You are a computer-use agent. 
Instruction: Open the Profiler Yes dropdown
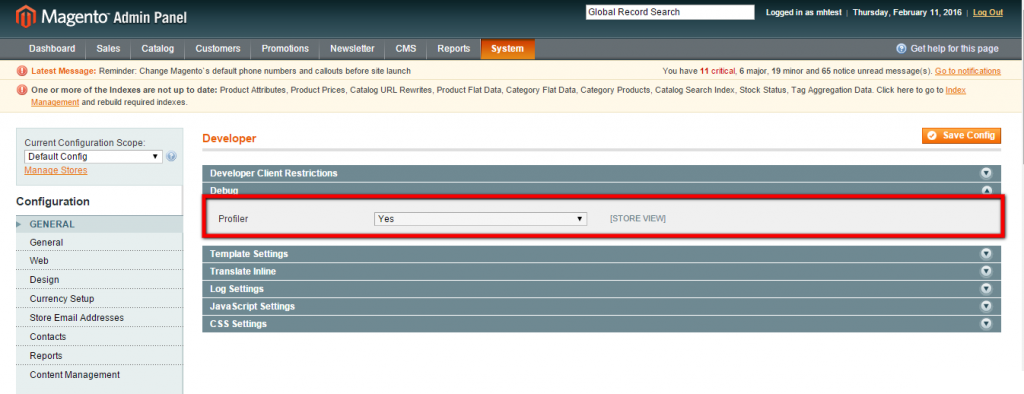(x=481, y=219)
